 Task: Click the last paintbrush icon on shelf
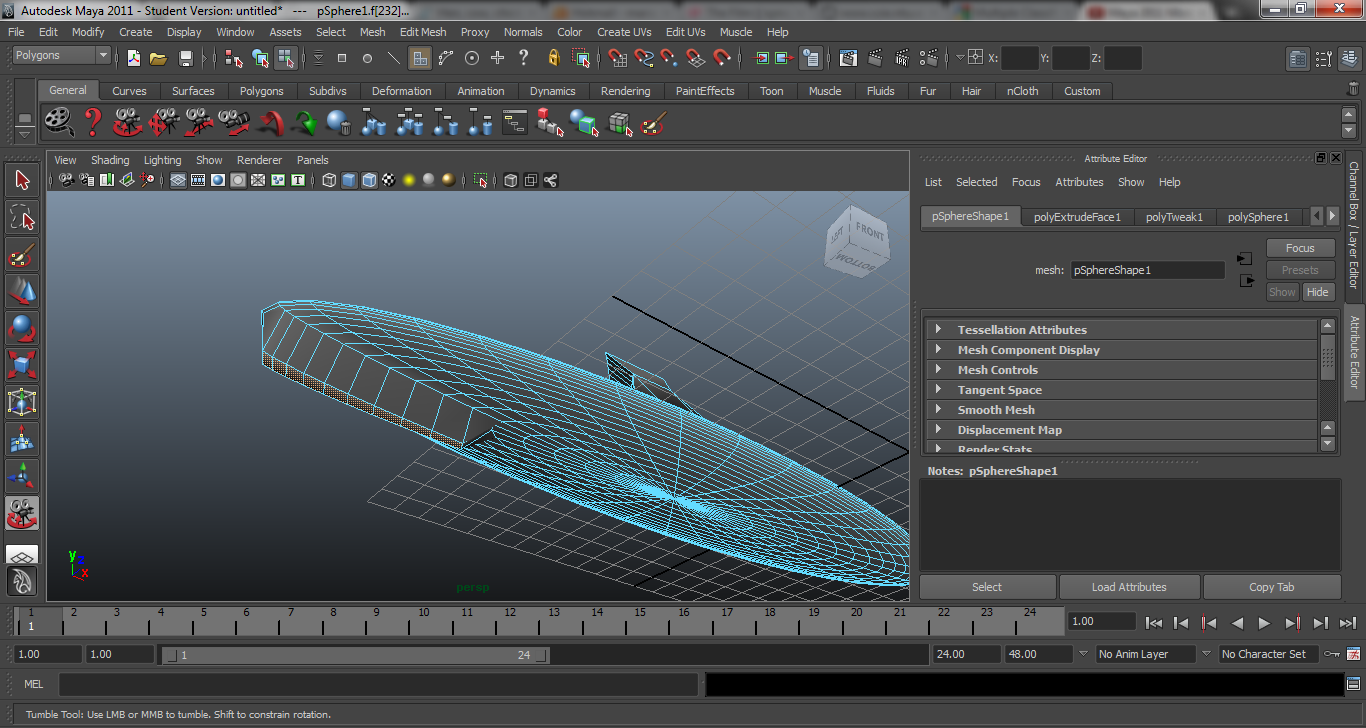(653, 123)
